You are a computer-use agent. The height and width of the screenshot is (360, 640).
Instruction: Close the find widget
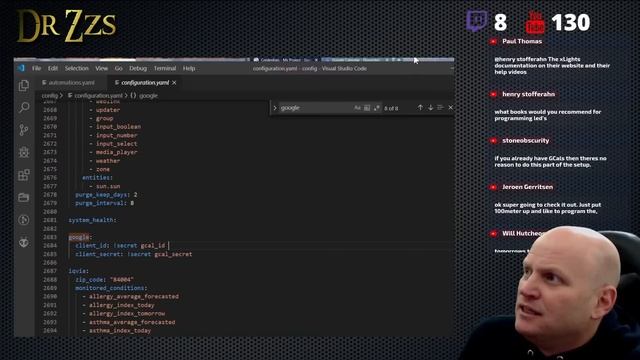pyautogui.click(x=450, y=107)
